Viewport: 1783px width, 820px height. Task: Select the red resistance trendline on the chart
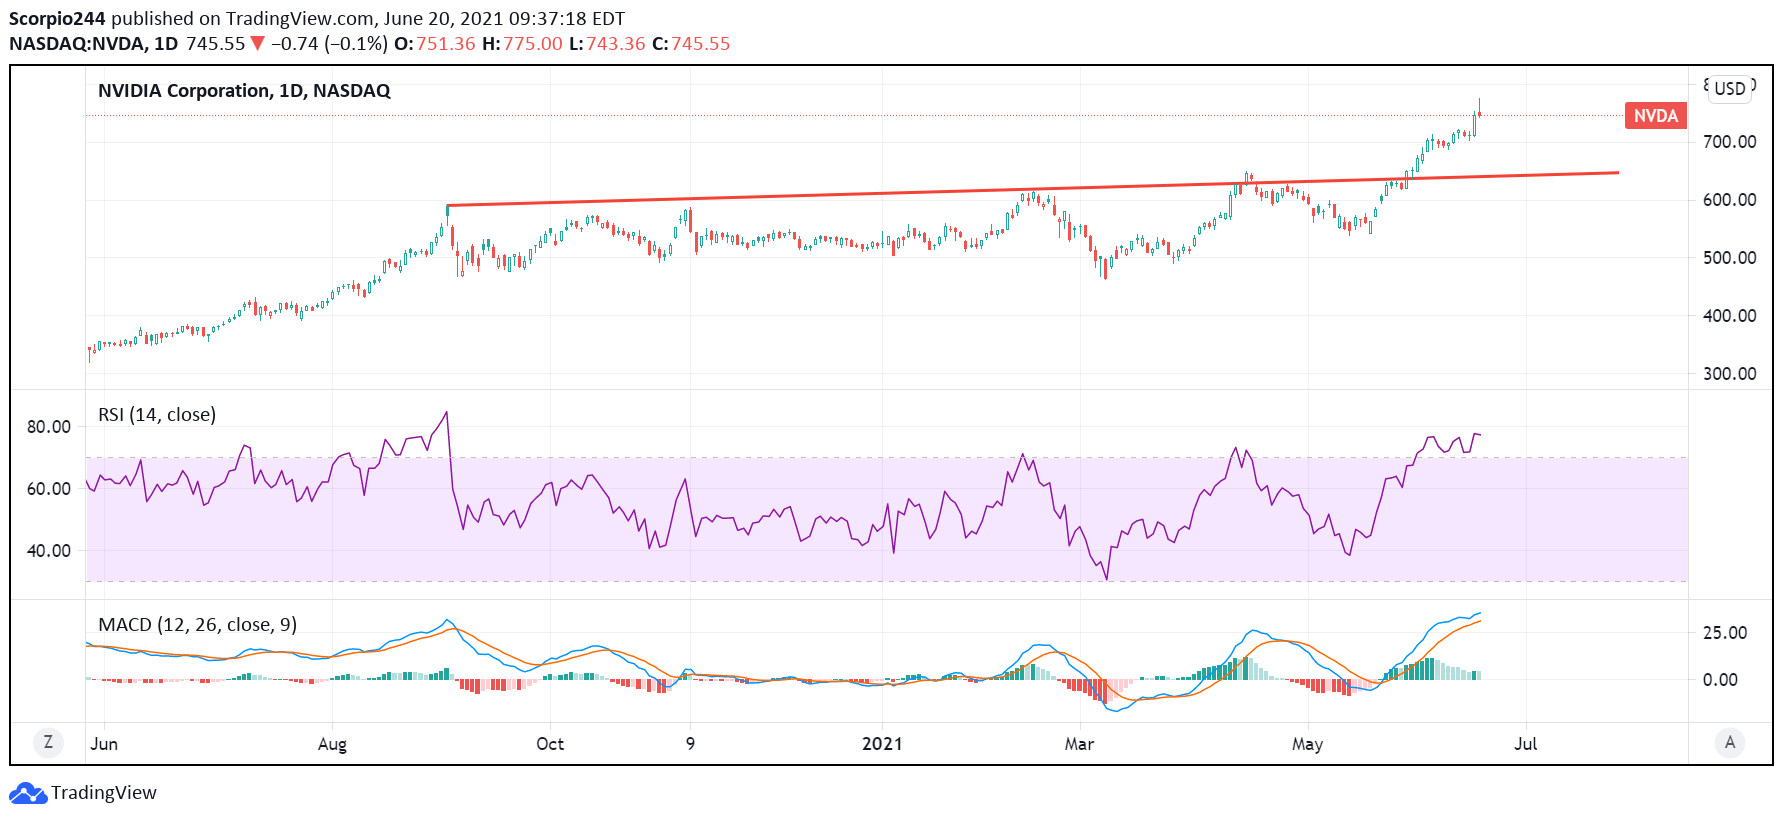(x=1033, y=189)
